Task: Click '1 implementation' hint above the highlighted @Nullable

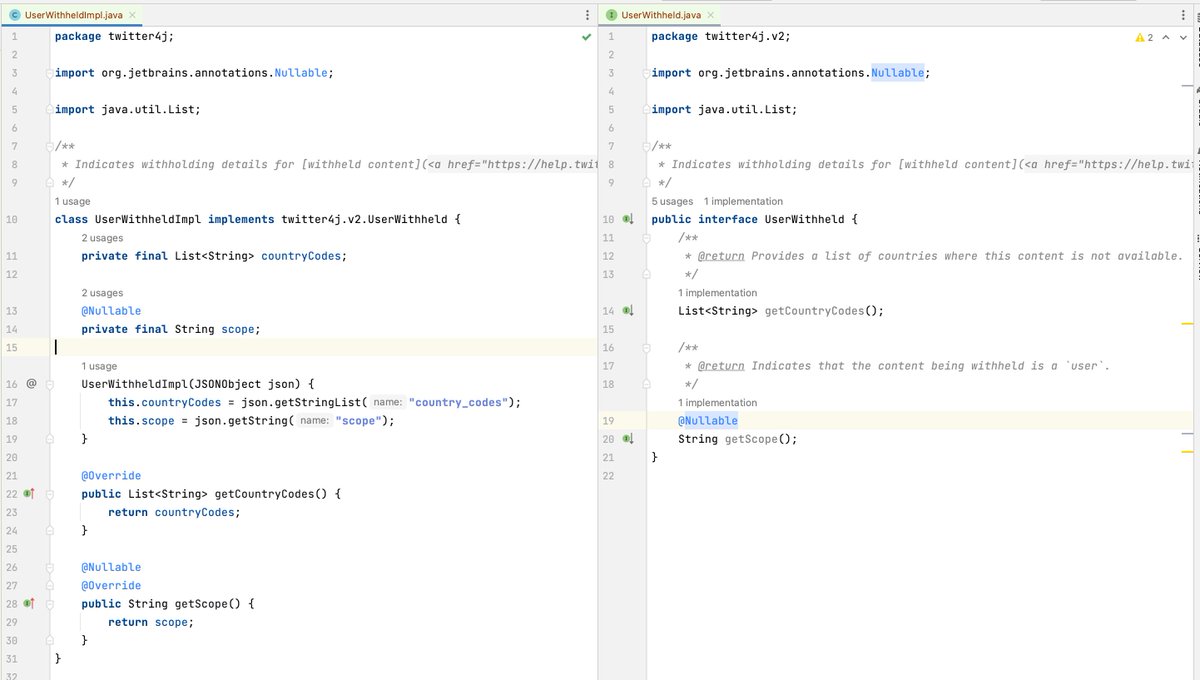Action: point(718,403)
